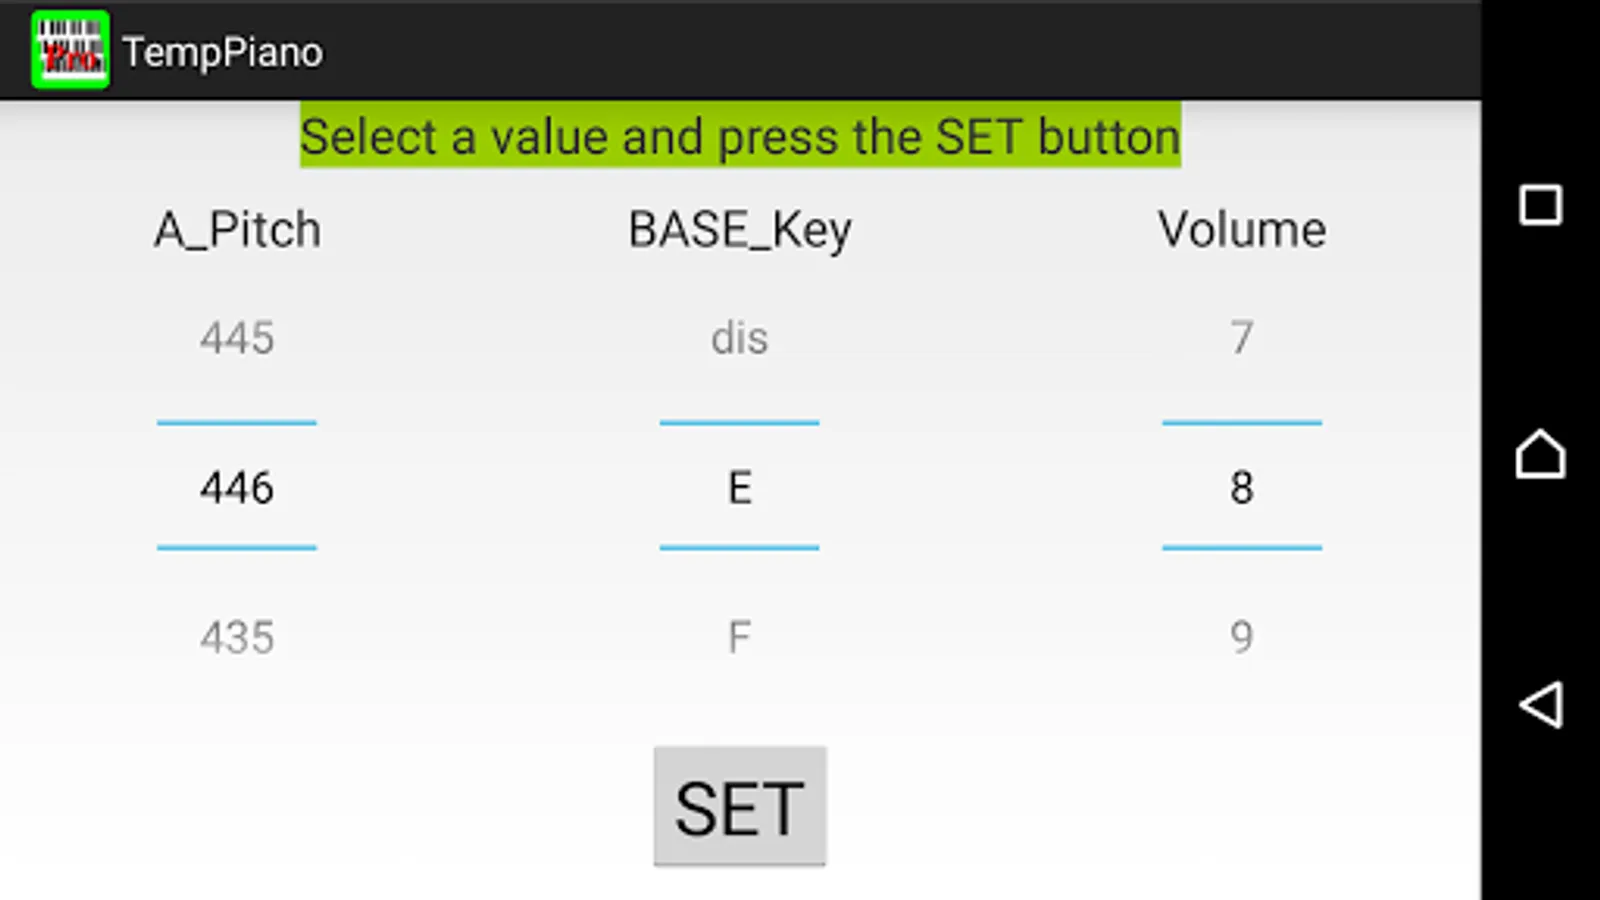Tap selected 446 pitch value
Screen dimensions: 1600x900
tap(237, 488)
